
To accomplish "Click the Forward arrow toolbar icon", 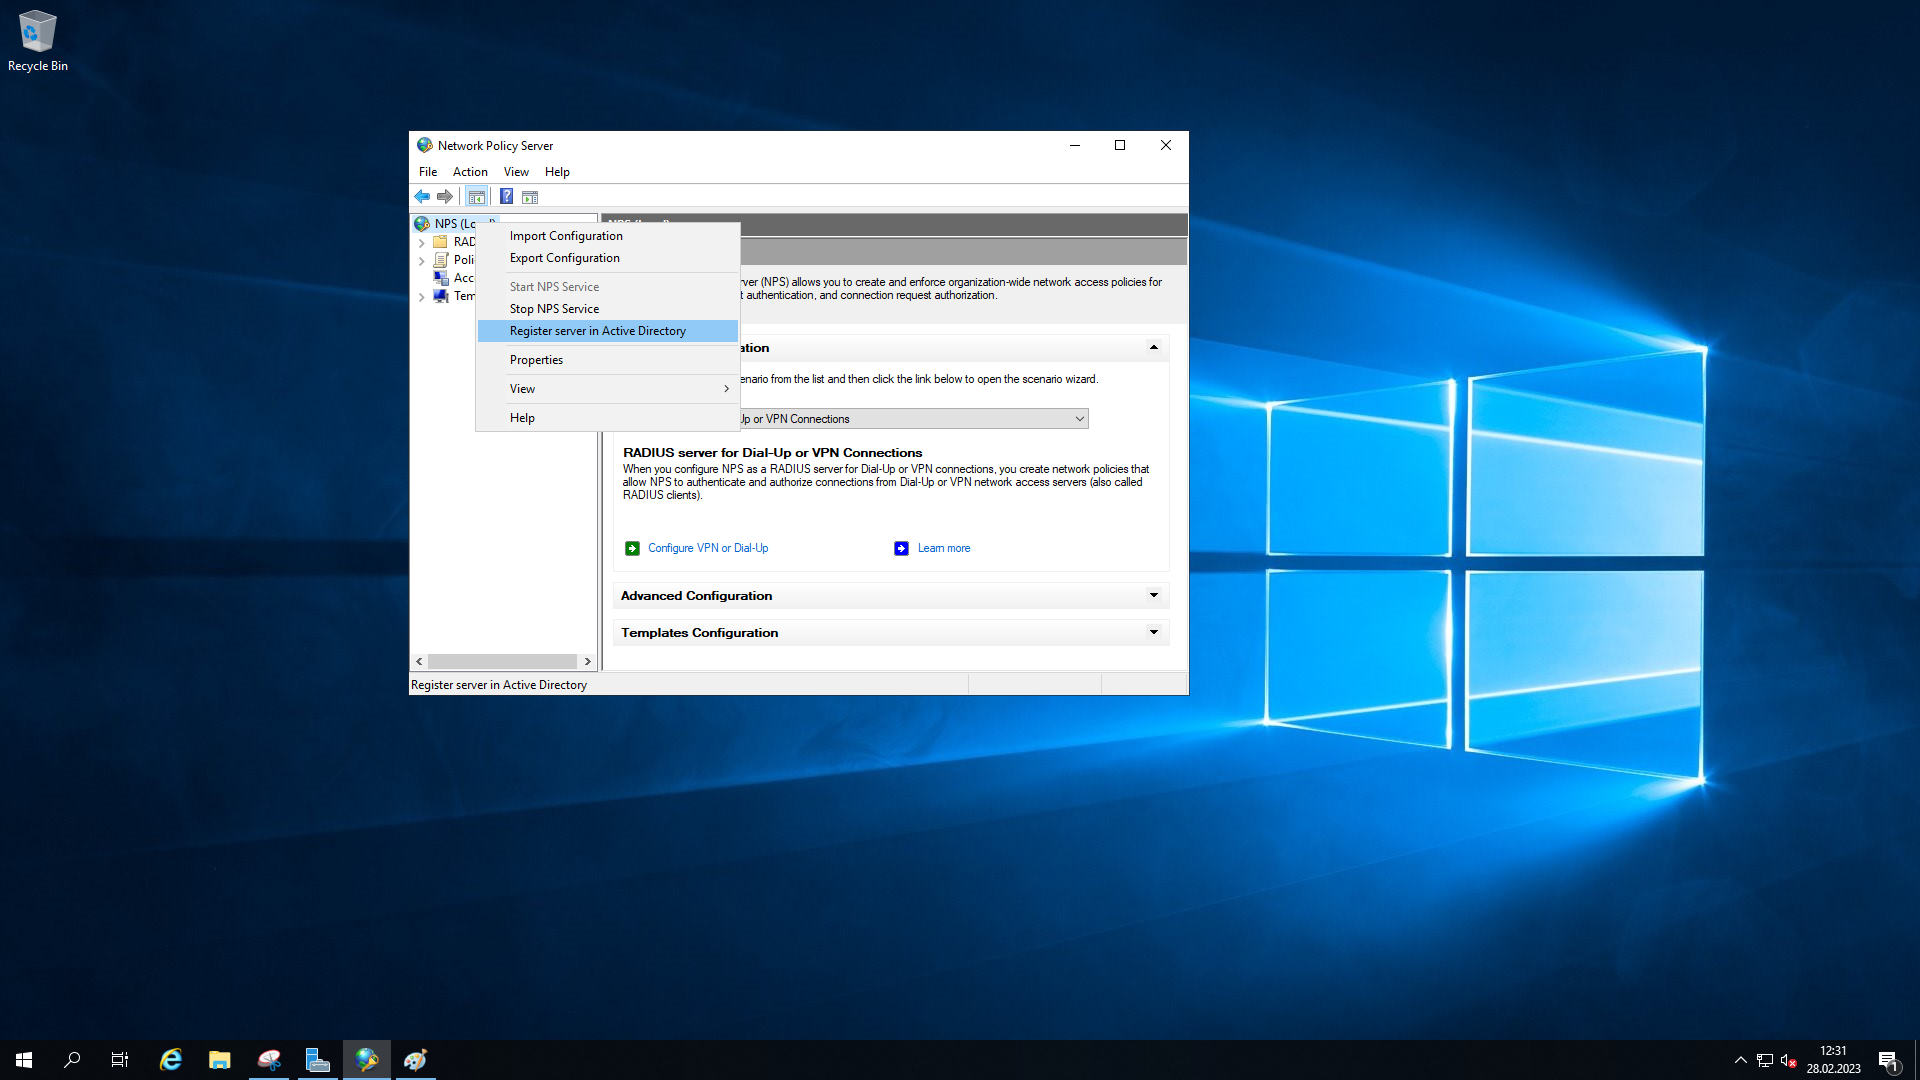I will (445, 197).
